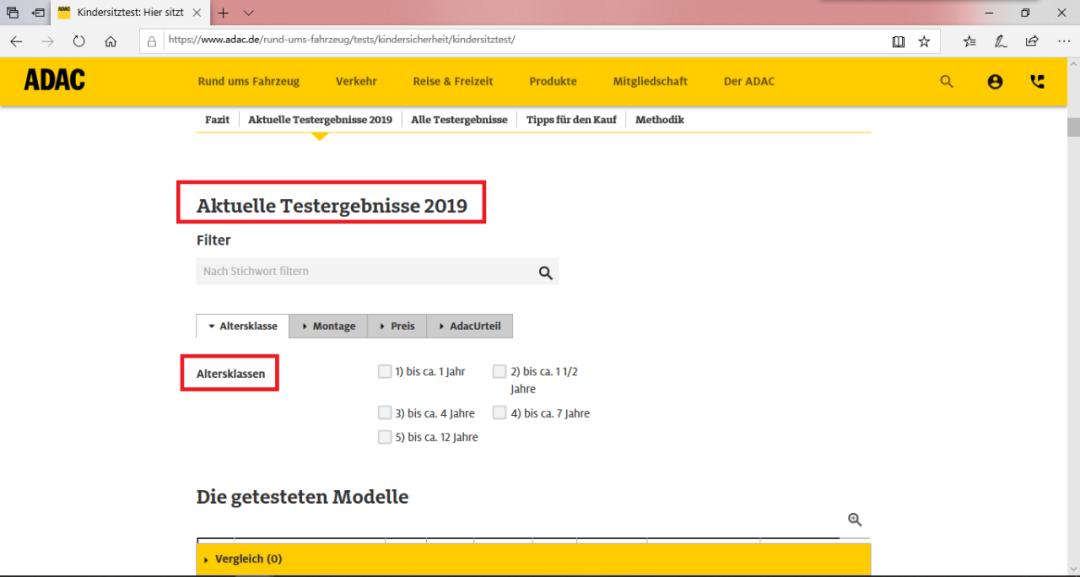Click the set tabs aside icon

click(x=39, y=12)
